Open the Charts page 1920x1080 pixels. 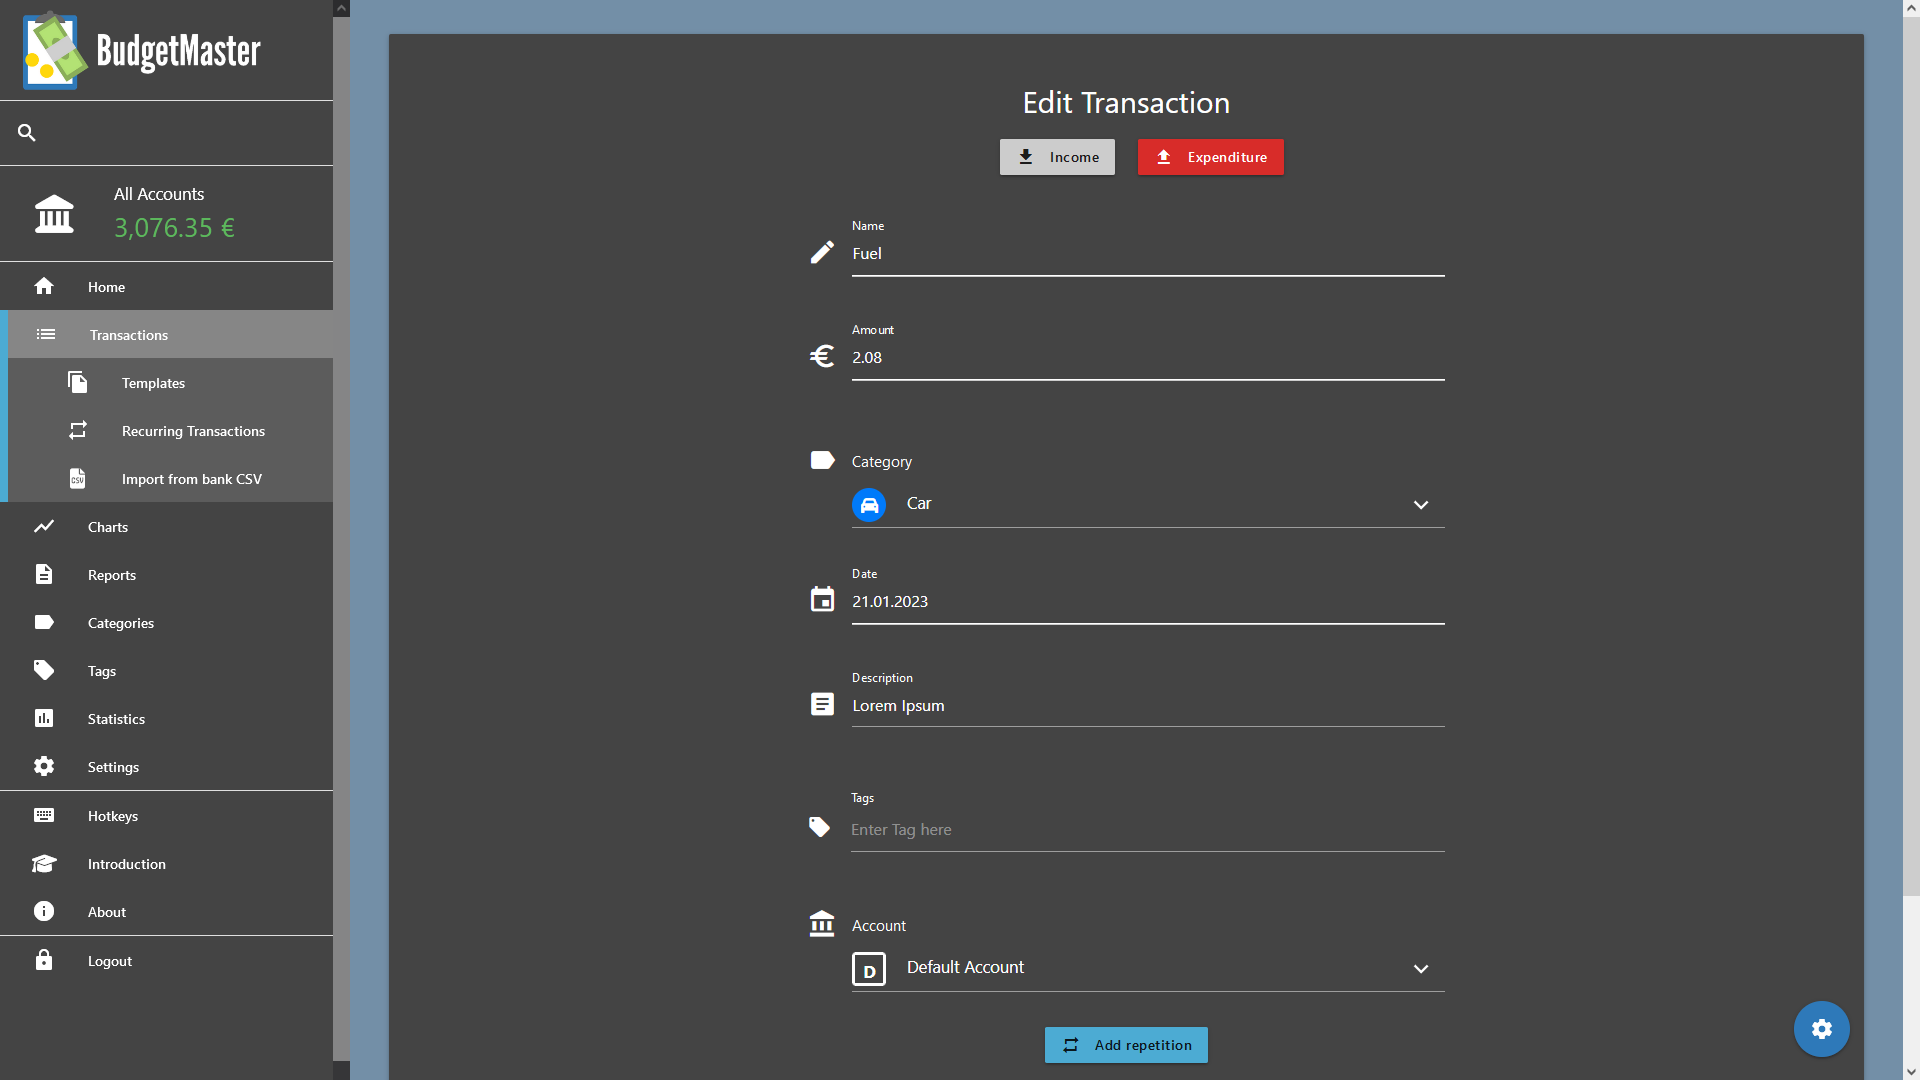[x=166, y=526]
